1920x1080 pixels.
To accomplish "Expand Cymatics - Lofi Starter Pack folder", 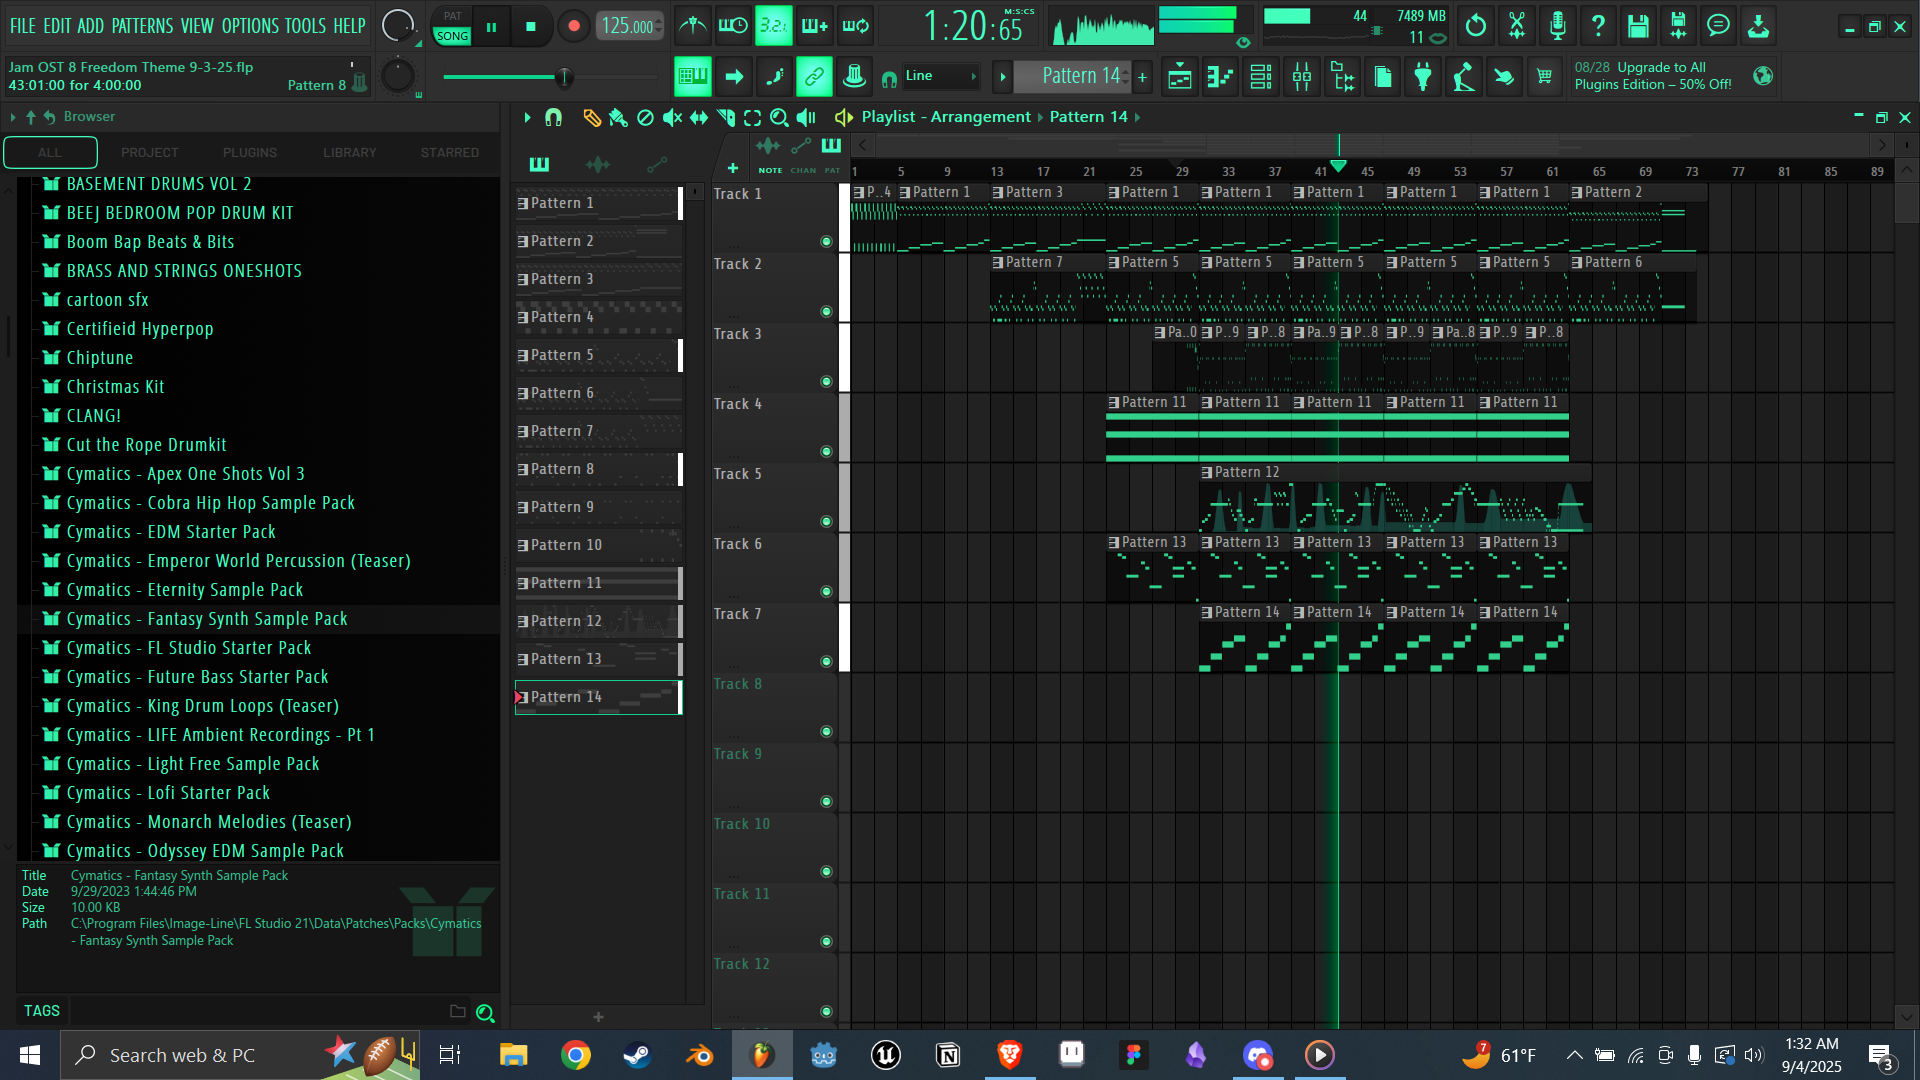I will point(155,793).
